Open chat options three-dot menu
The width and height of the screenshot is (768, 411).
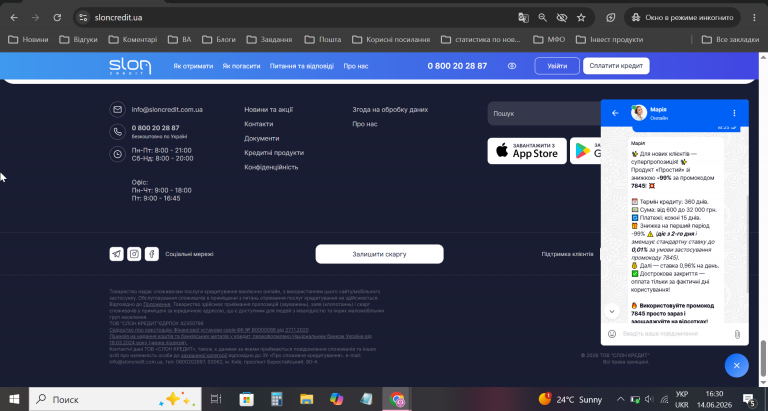(x=734, y=113)
